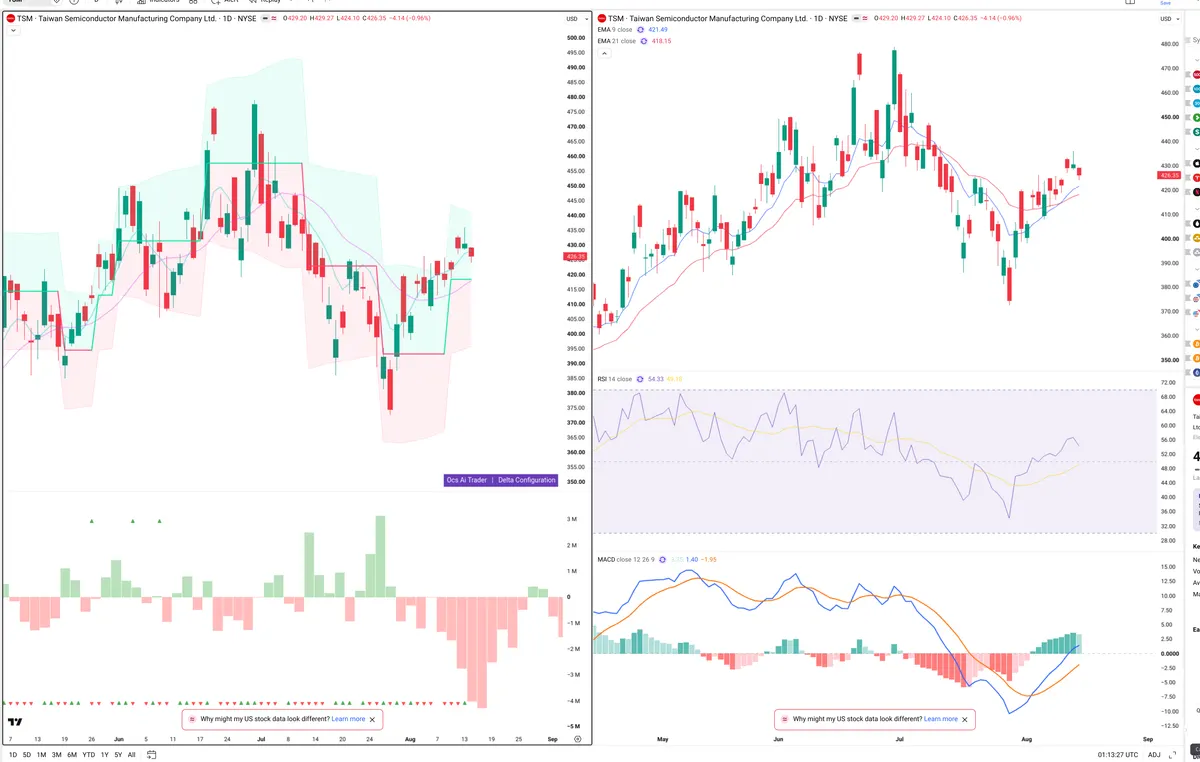Click the EMA 21 refresh icon

click(643, 41)
